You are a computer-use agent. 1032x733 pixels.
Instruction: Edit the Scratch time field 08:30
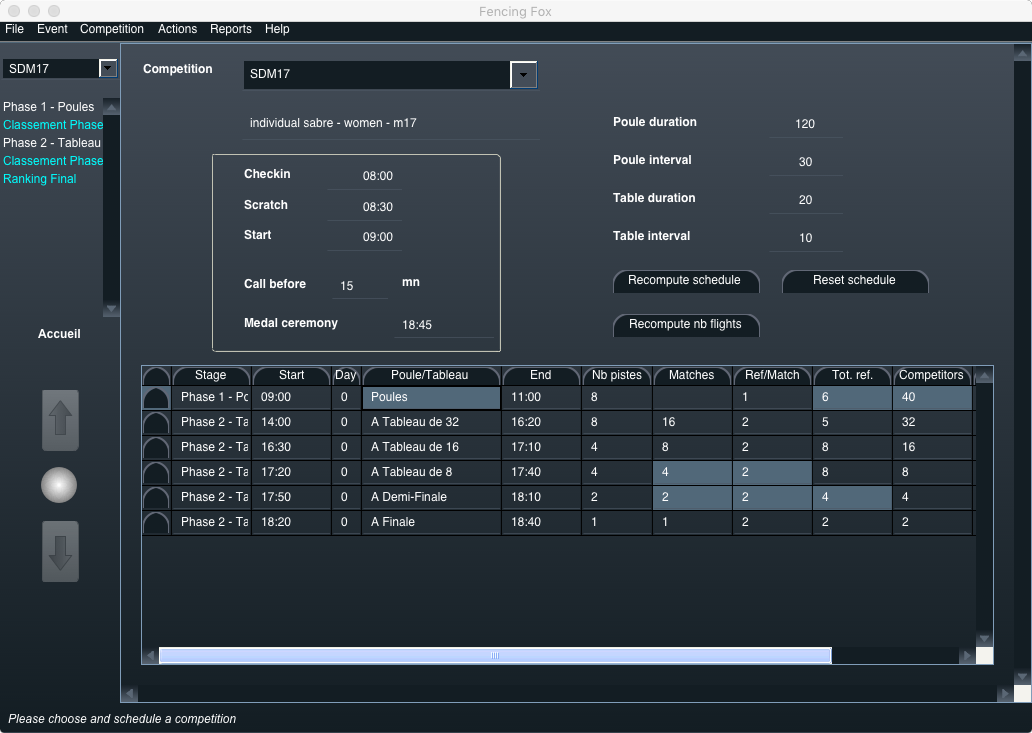365,207
